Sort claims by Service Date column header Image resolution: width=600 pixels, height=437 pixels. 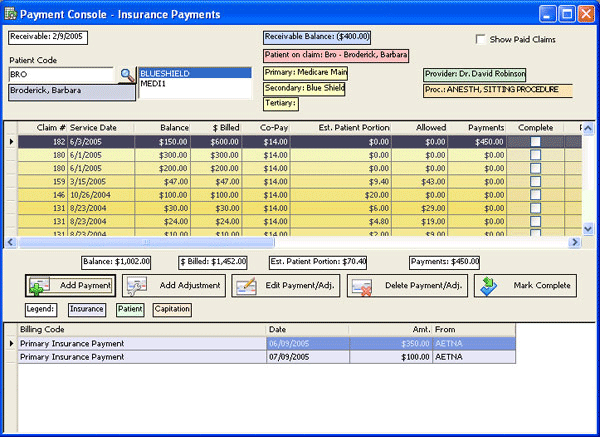[94, 128]
